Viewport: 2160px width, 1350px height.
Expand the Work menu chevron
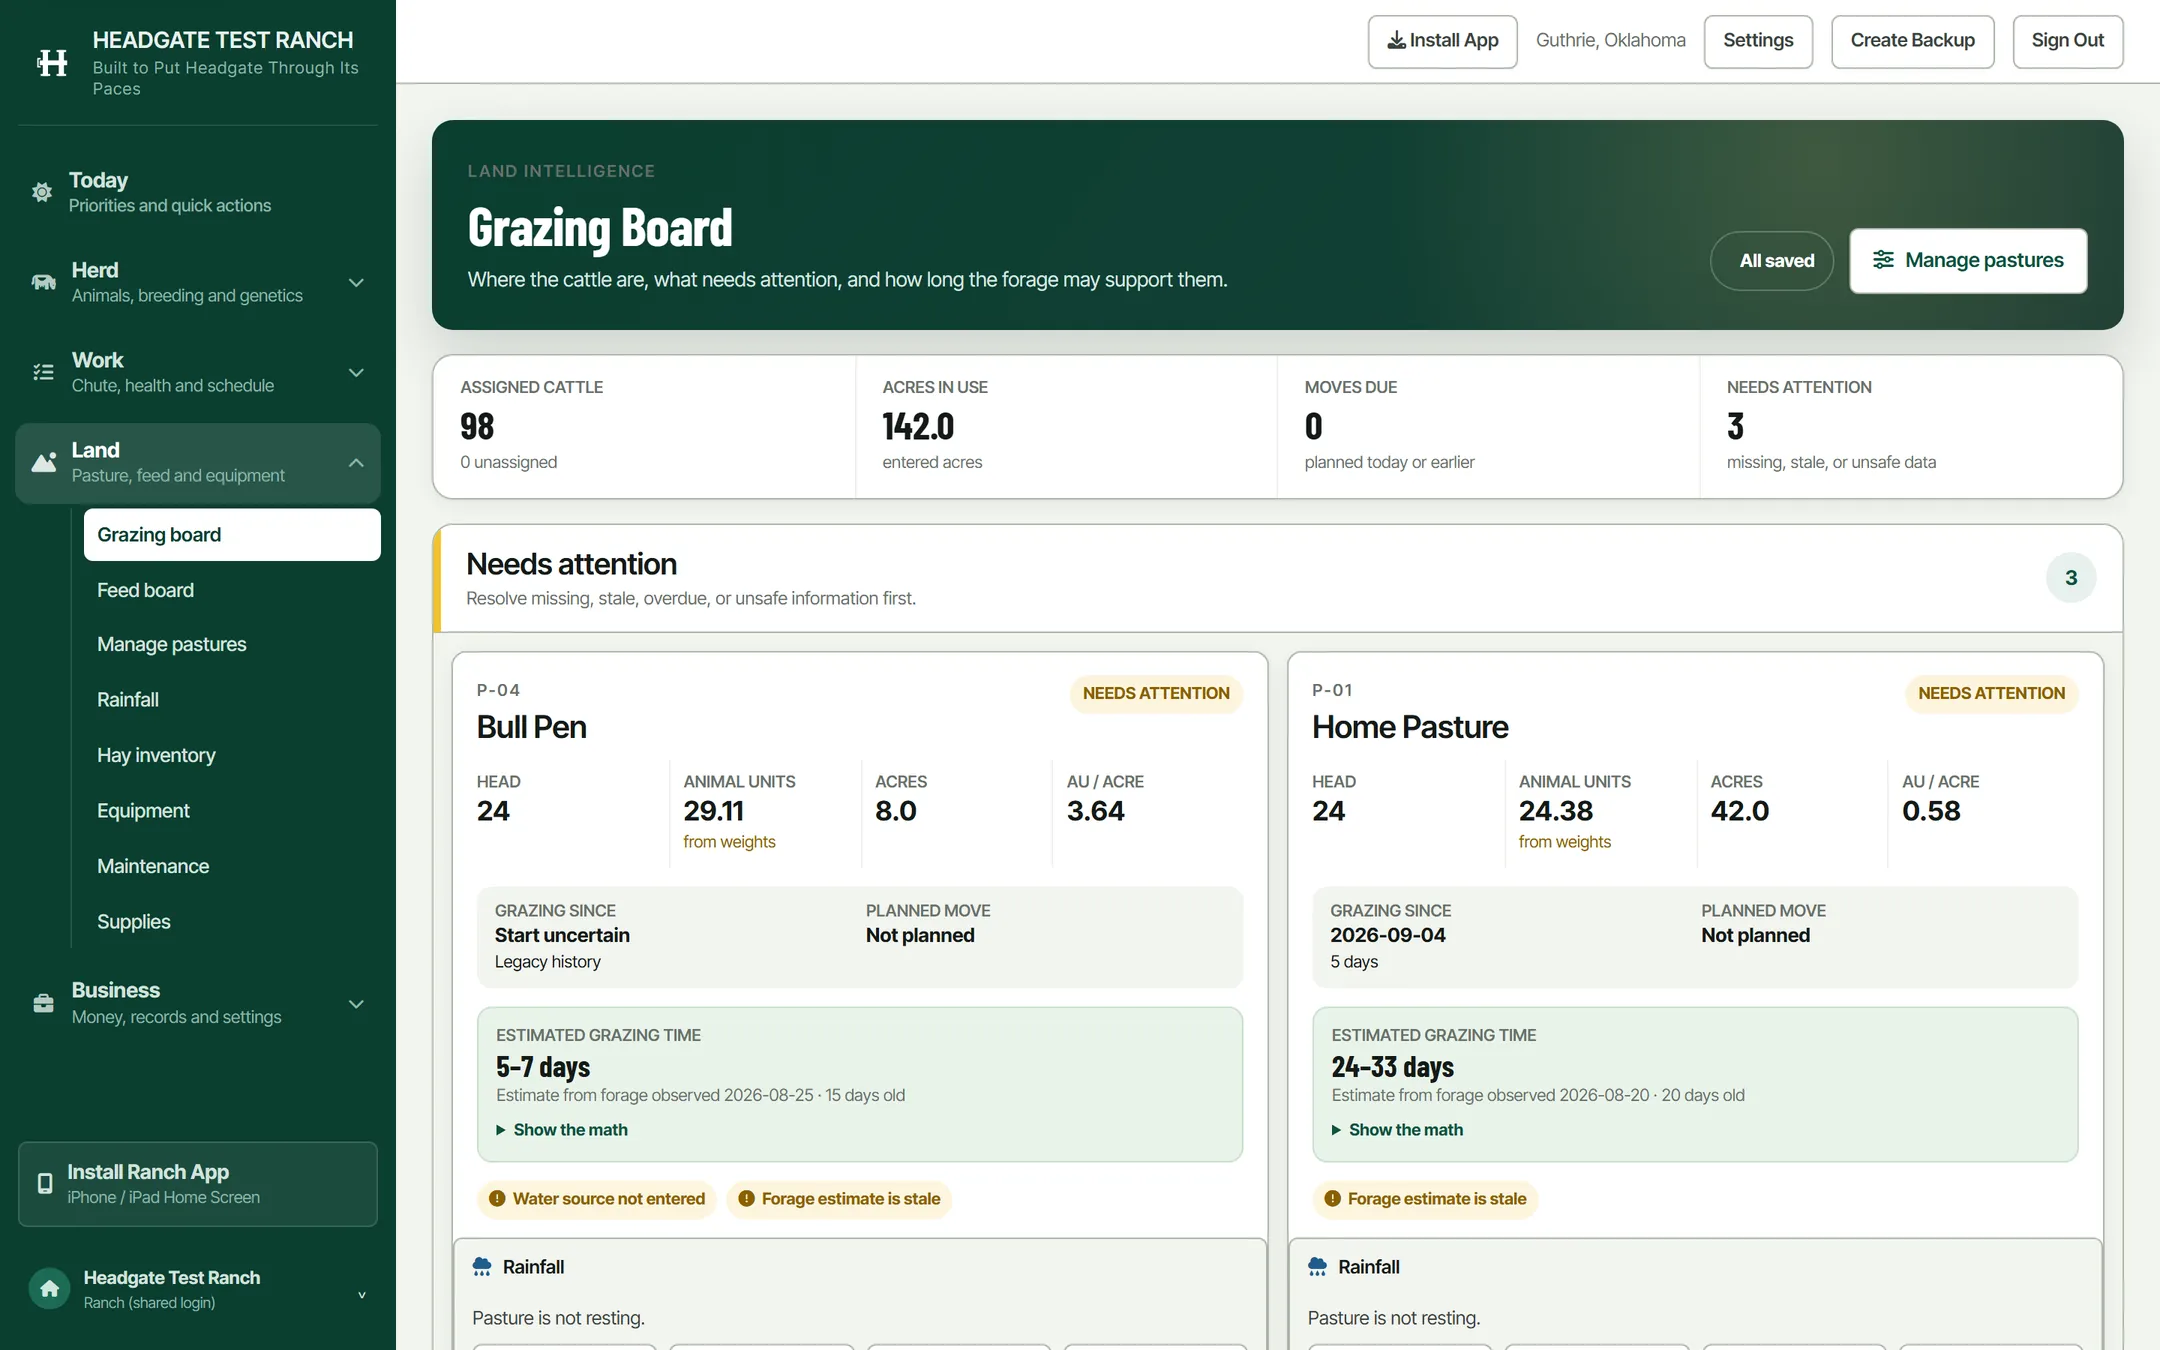coord(356,373)
